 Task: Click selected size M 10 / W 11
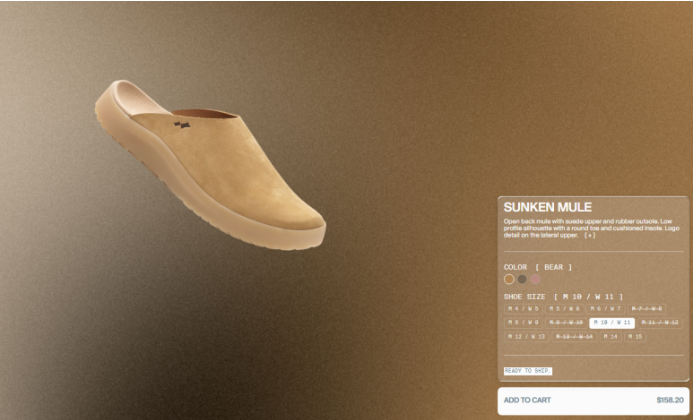tap(610, 323)
